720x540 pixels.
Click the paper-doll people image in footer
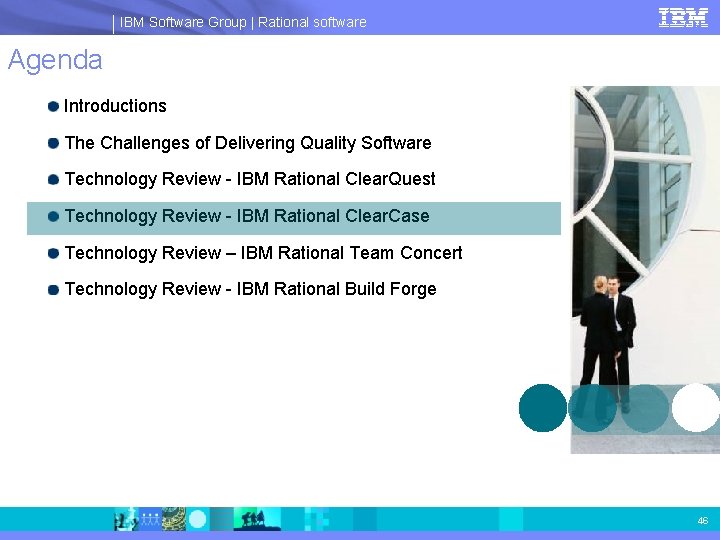(x=150, y=519)
